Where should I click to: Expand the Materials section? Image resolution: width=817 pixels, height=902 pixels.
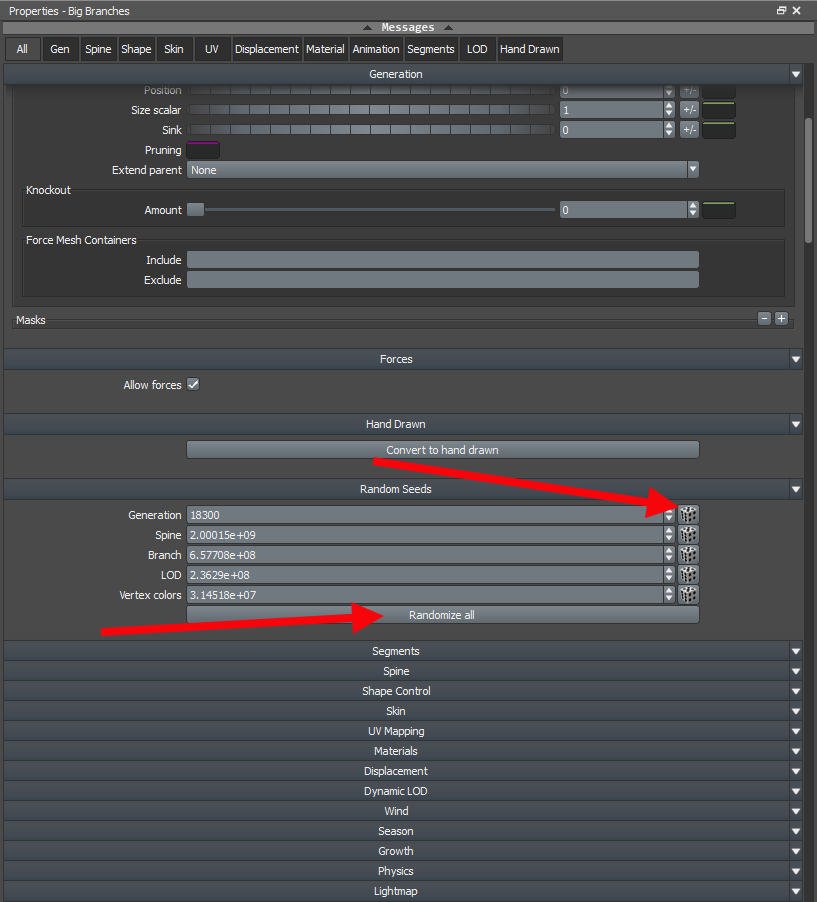point(403,751)
